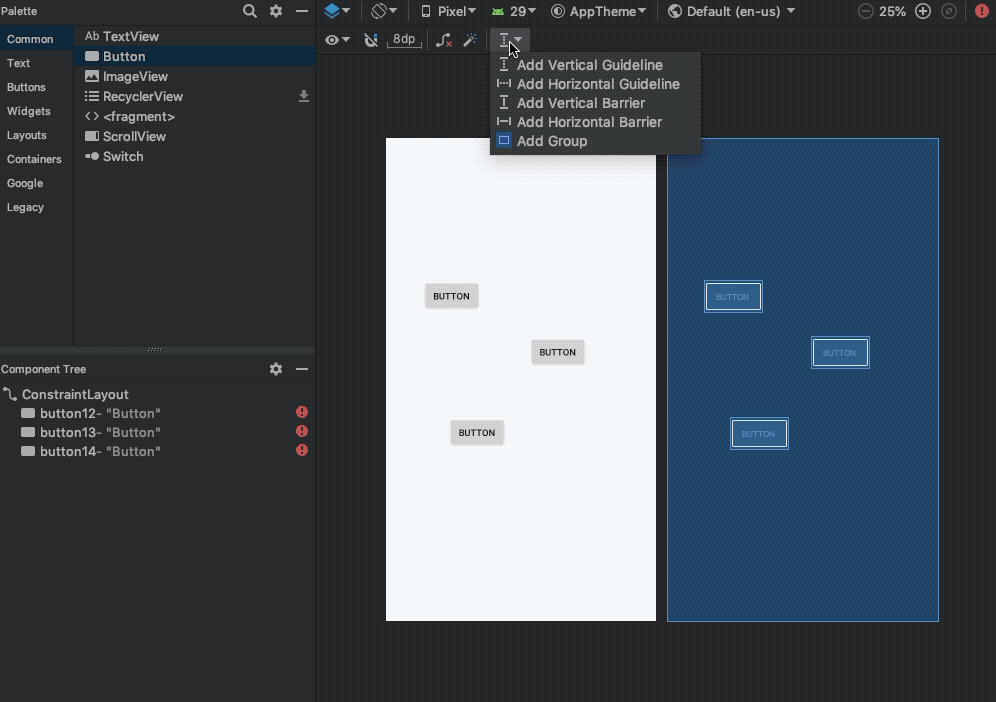The height and width of the screenshot is (702, 996).
Task: Select right BUTTON in blueprint view
Action: pos(840,353)
